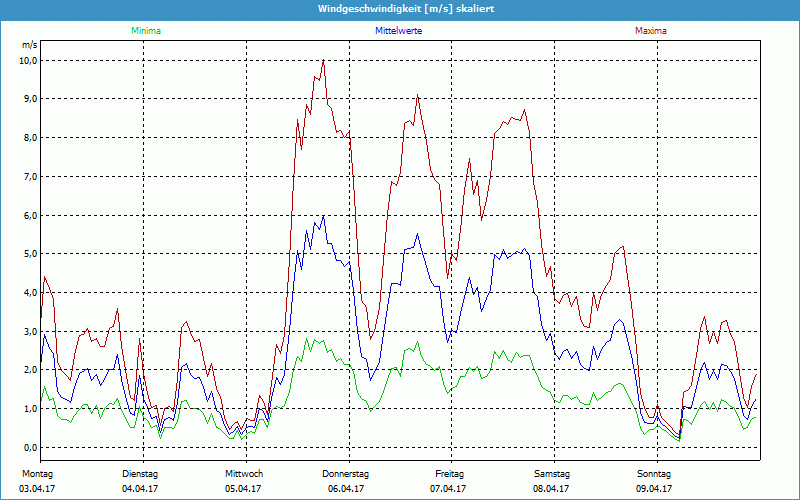This screenshot has height=500, width=800.
Task: Click the date '07.04.17'
Action: (448, 489)
